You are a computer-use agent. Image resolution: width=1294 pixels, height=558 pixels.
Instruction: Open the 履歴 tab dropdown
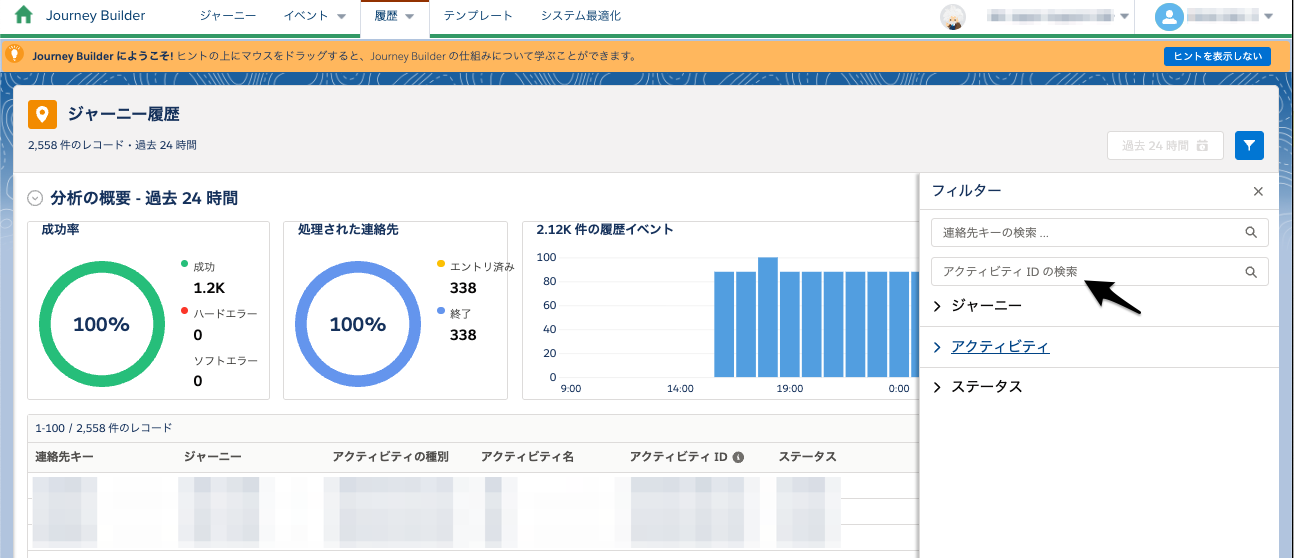point(410,17)
